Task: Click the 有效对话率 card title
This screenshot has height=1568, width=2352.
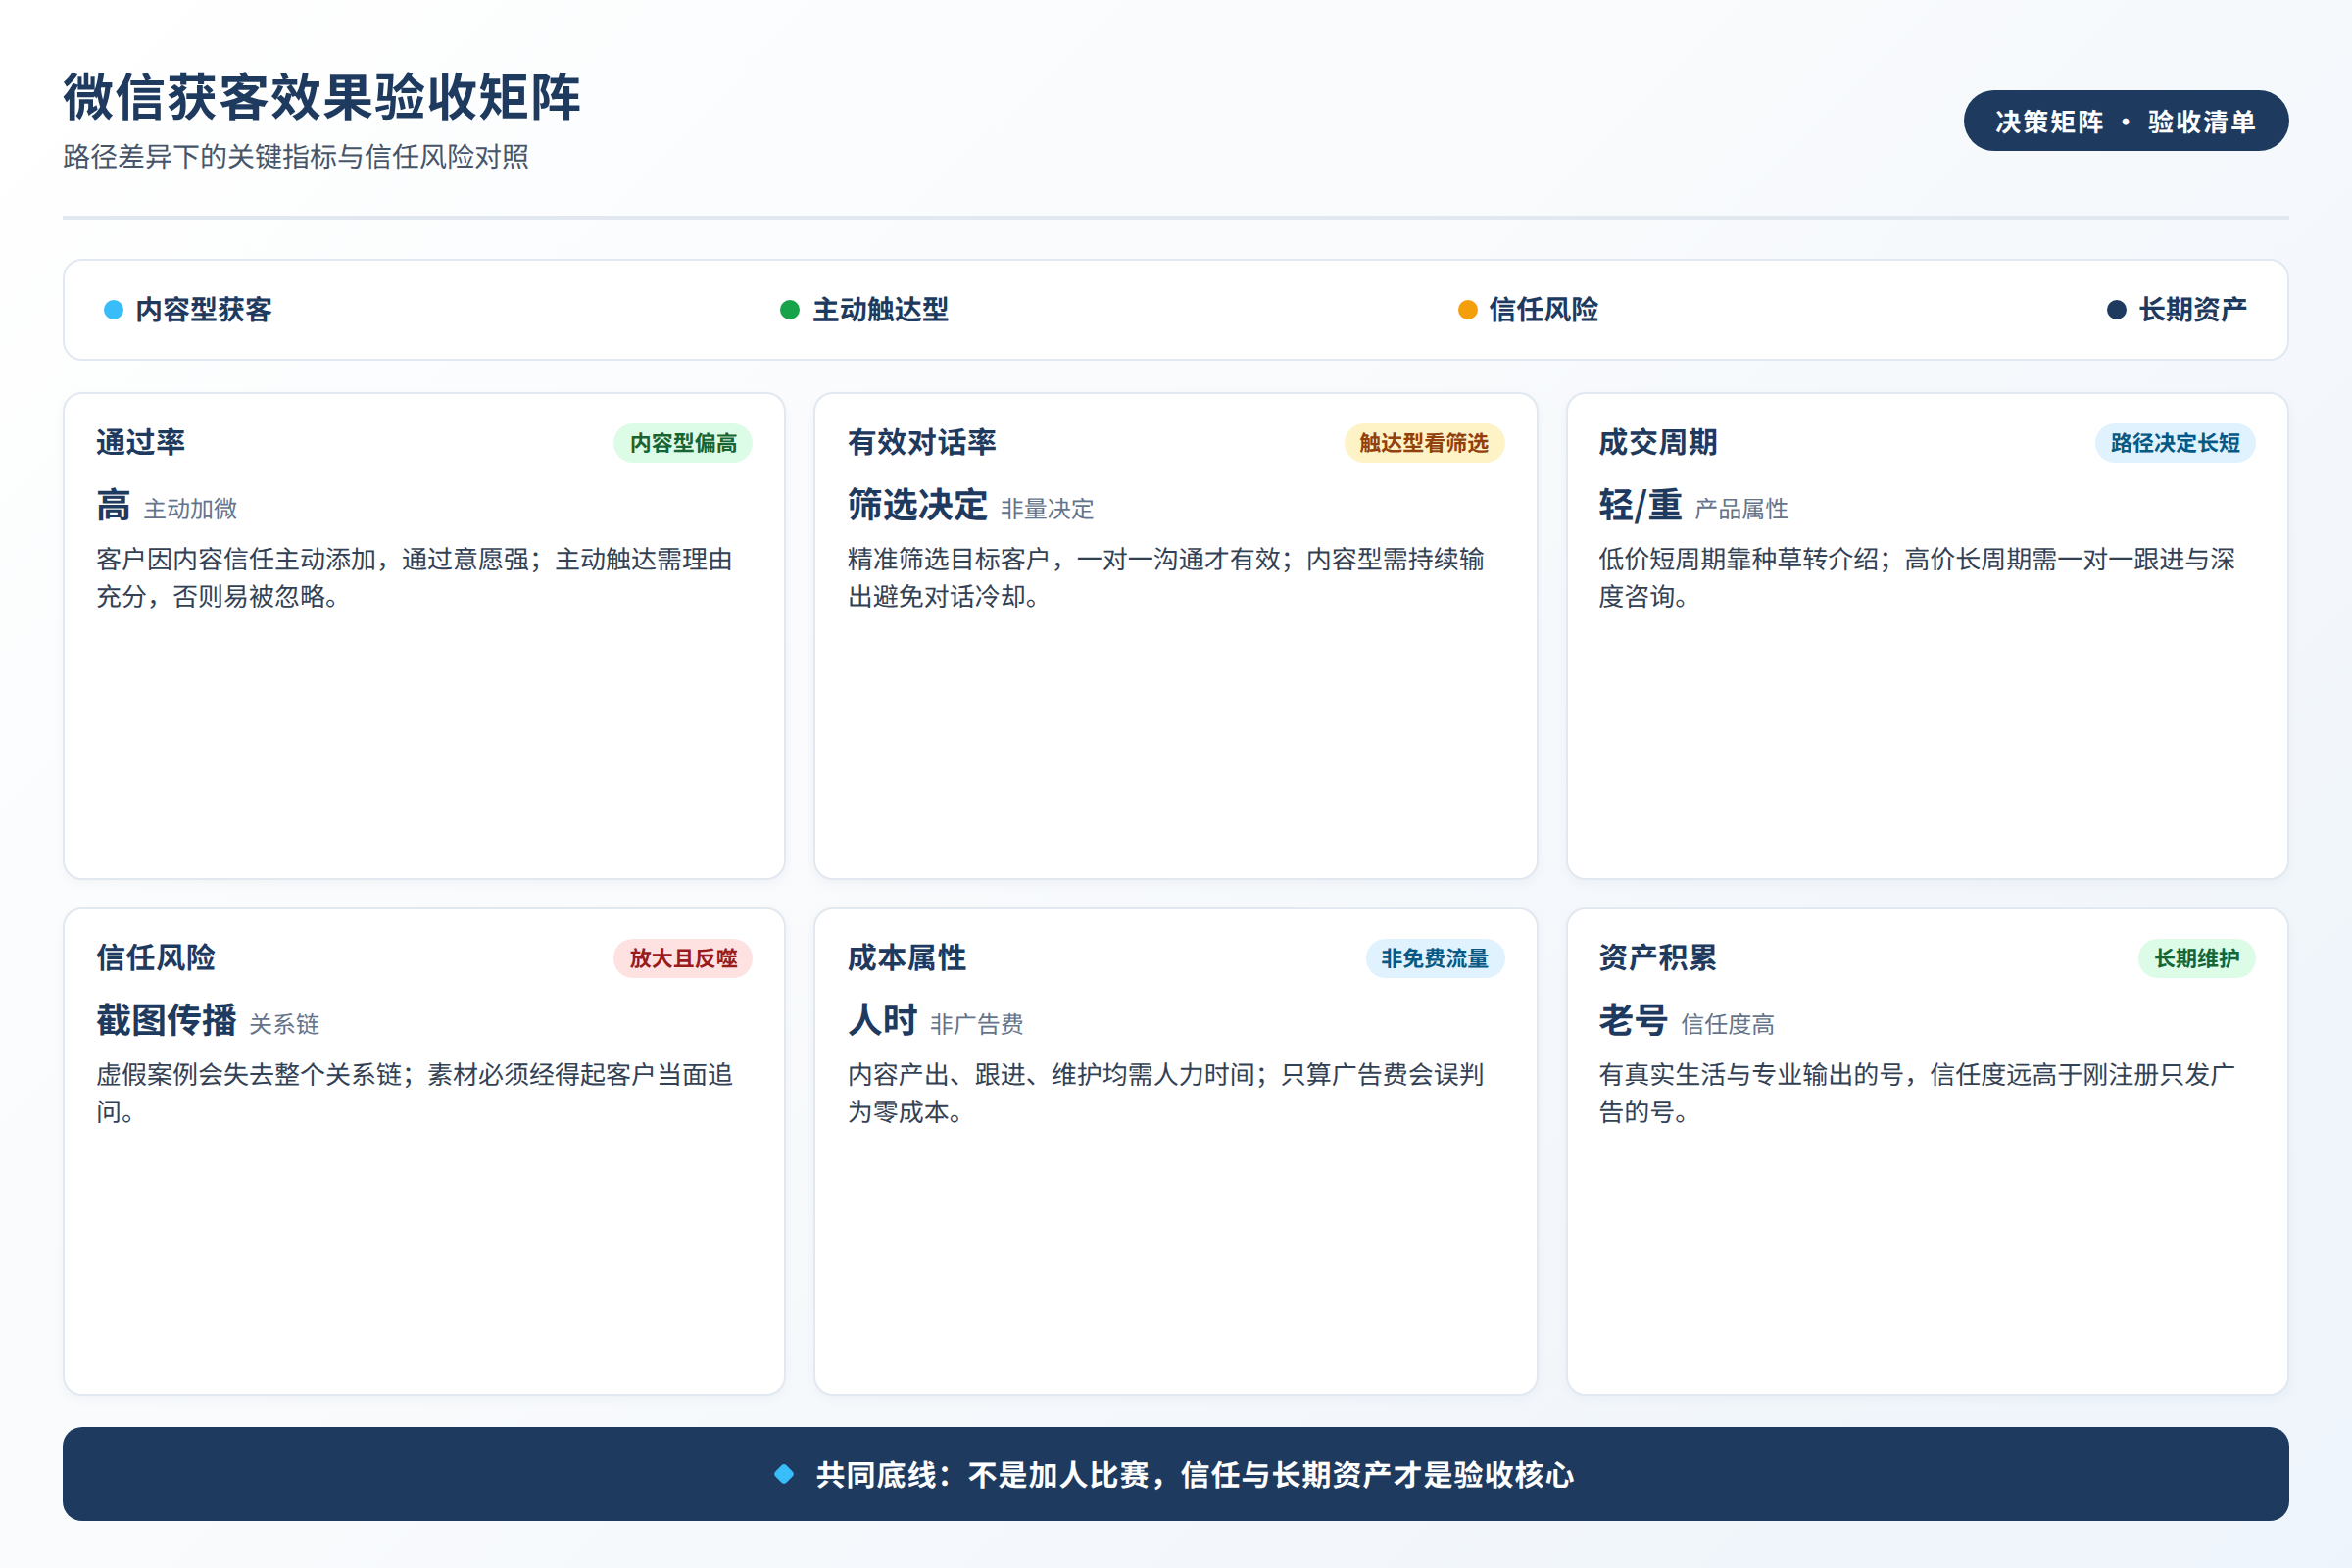Action: coord(922,442)
